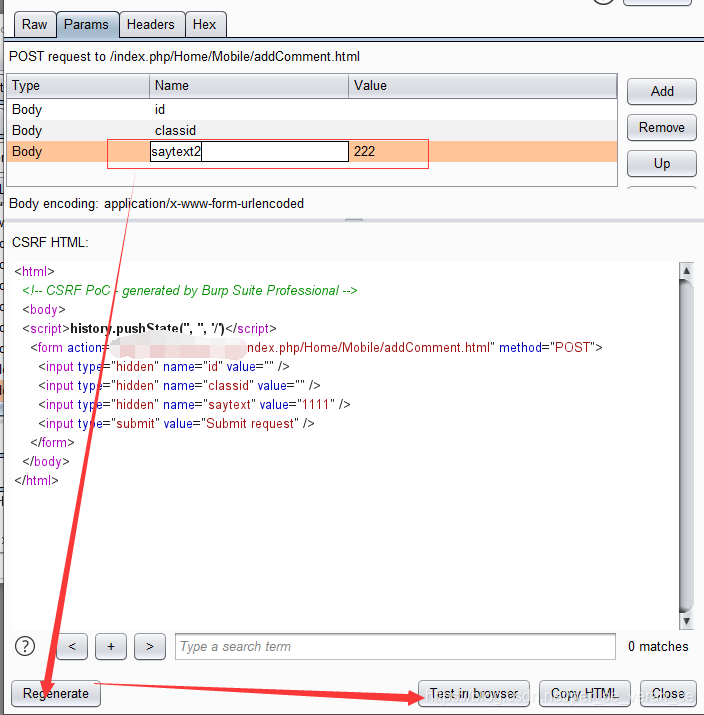Screen dimensions: 704x715
Task: Sort by the Value column header
Action: tap(483, 86)
